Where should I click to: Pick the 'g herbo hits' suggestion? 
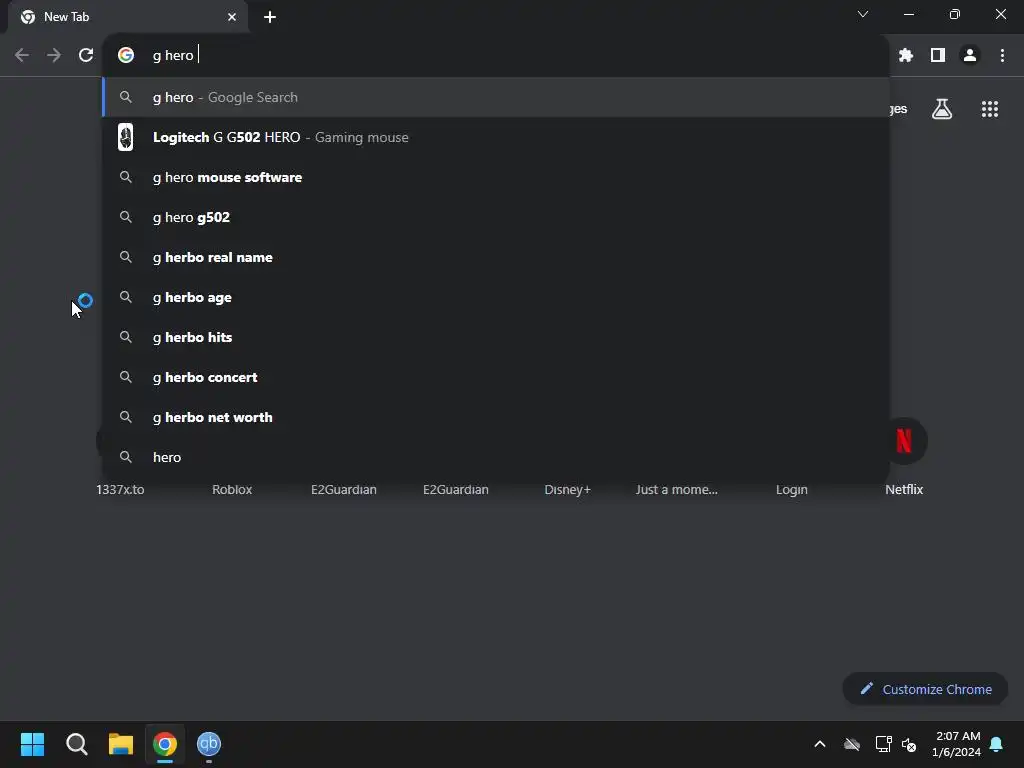(496, 337)
